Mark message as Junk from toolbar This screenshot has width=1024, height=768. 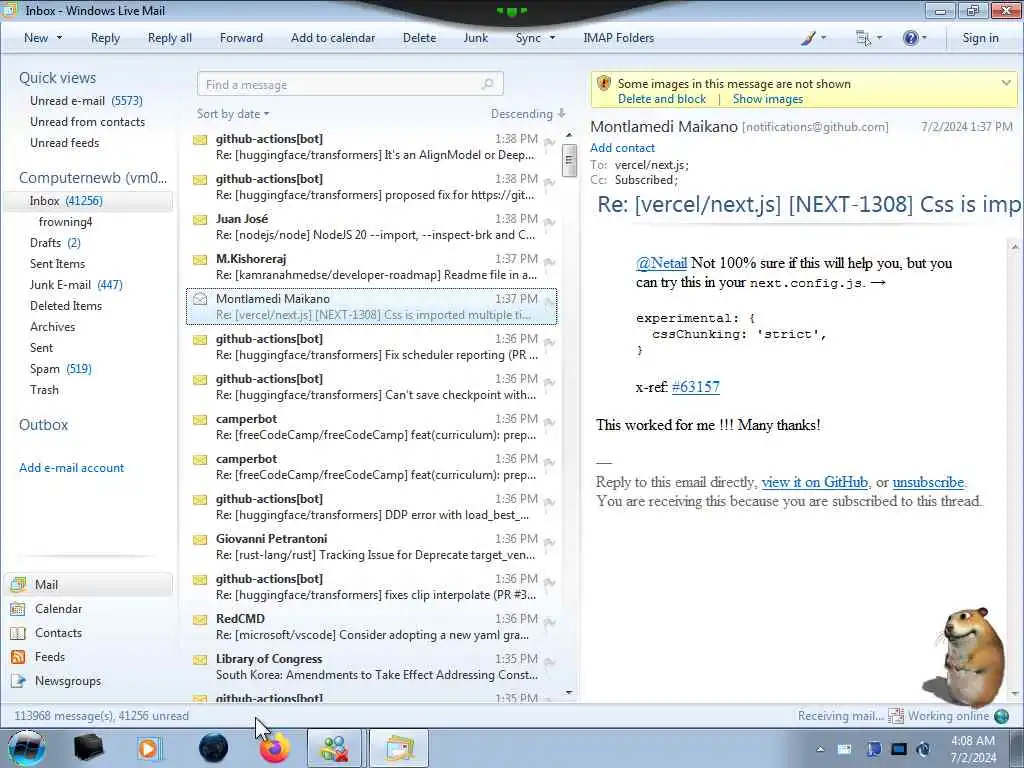coord(475,38)
